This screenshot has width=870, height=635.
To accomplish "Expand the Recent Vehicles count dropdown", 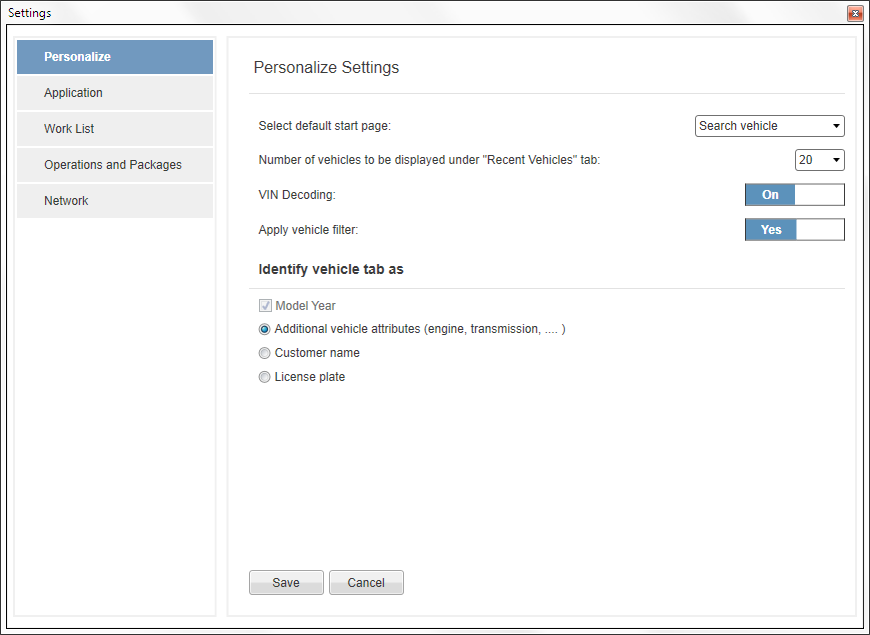I will coord(820,160).
